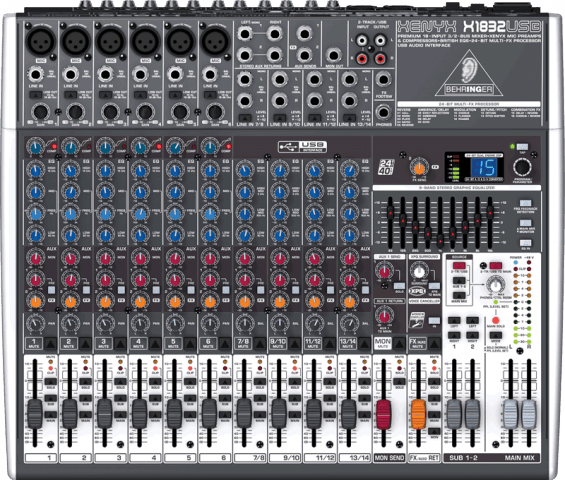Click the channel 5 PAN knob
This screenshot has width=565, height=480.
[175, 323]
